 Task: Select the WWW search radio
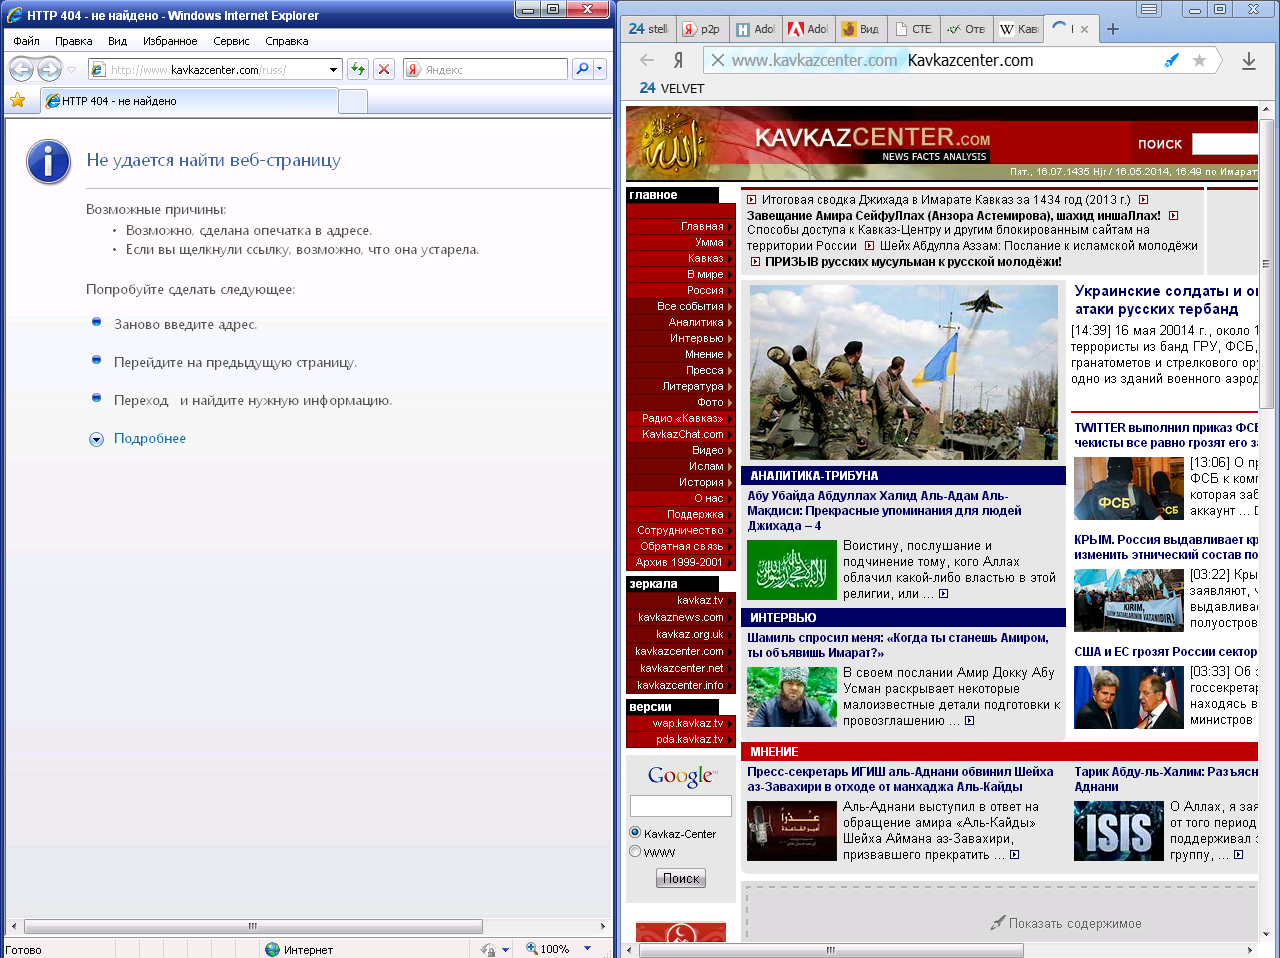pos(635,851)
